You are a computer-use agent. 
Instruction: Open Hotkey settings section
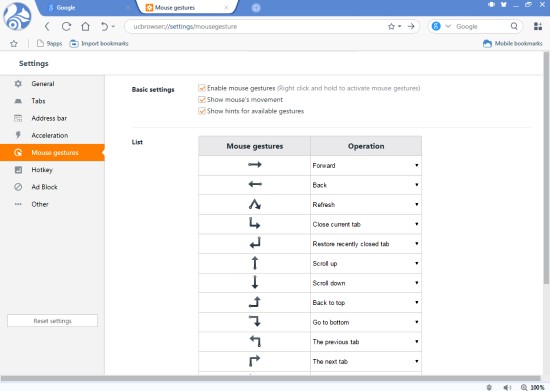[52, 170]
